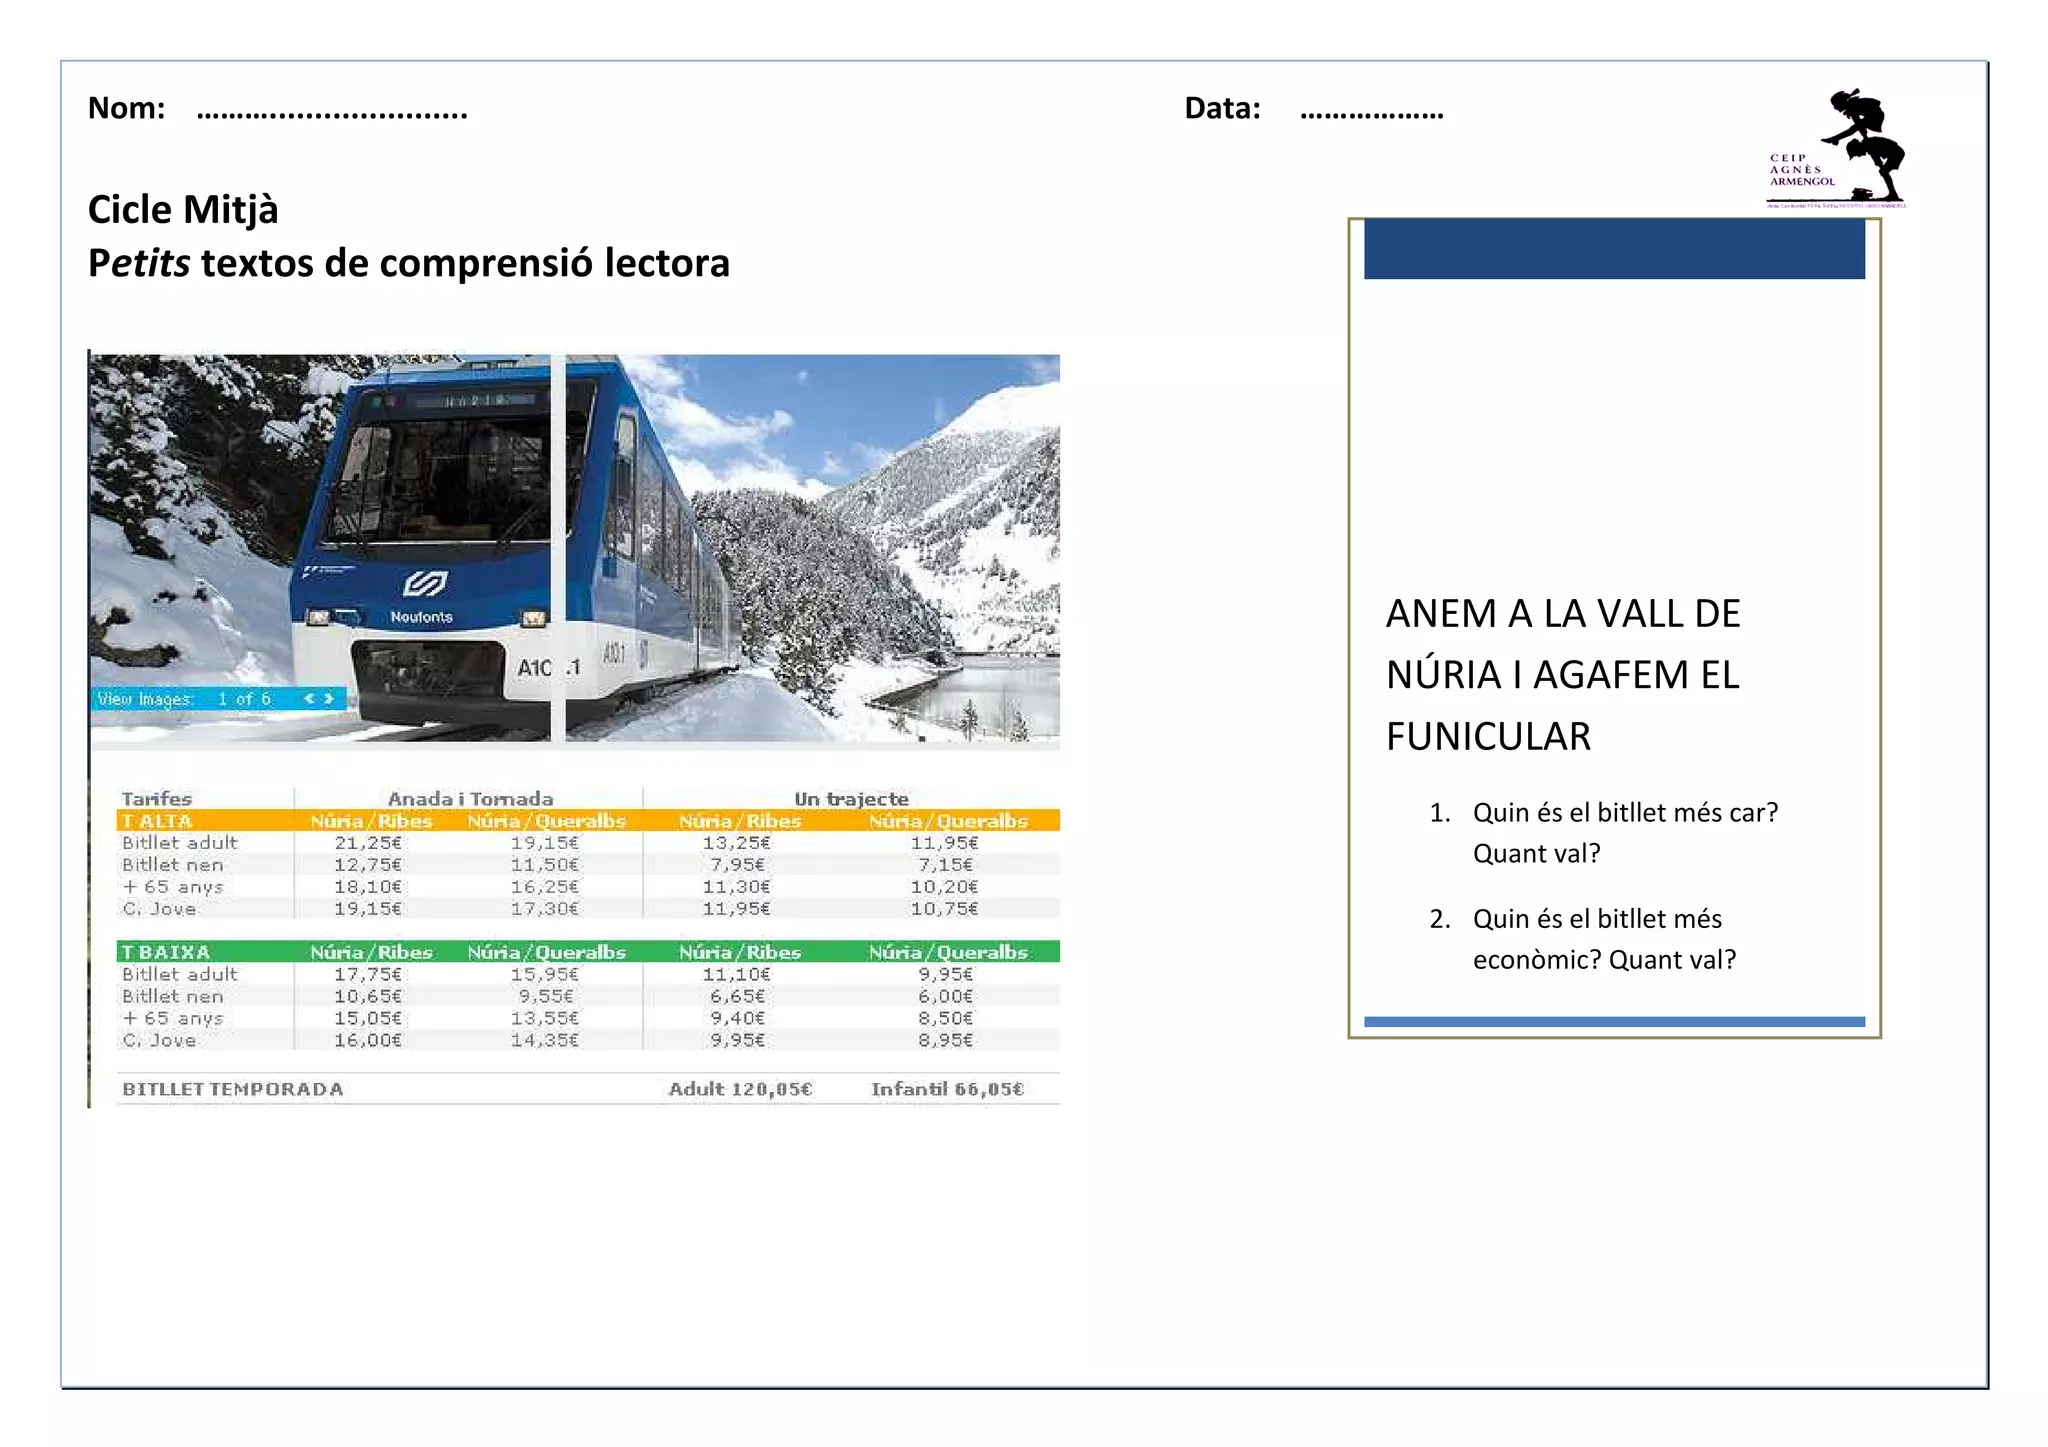Select 'Petits textos de comprensió lectora' heading

[x=409, y=263]
